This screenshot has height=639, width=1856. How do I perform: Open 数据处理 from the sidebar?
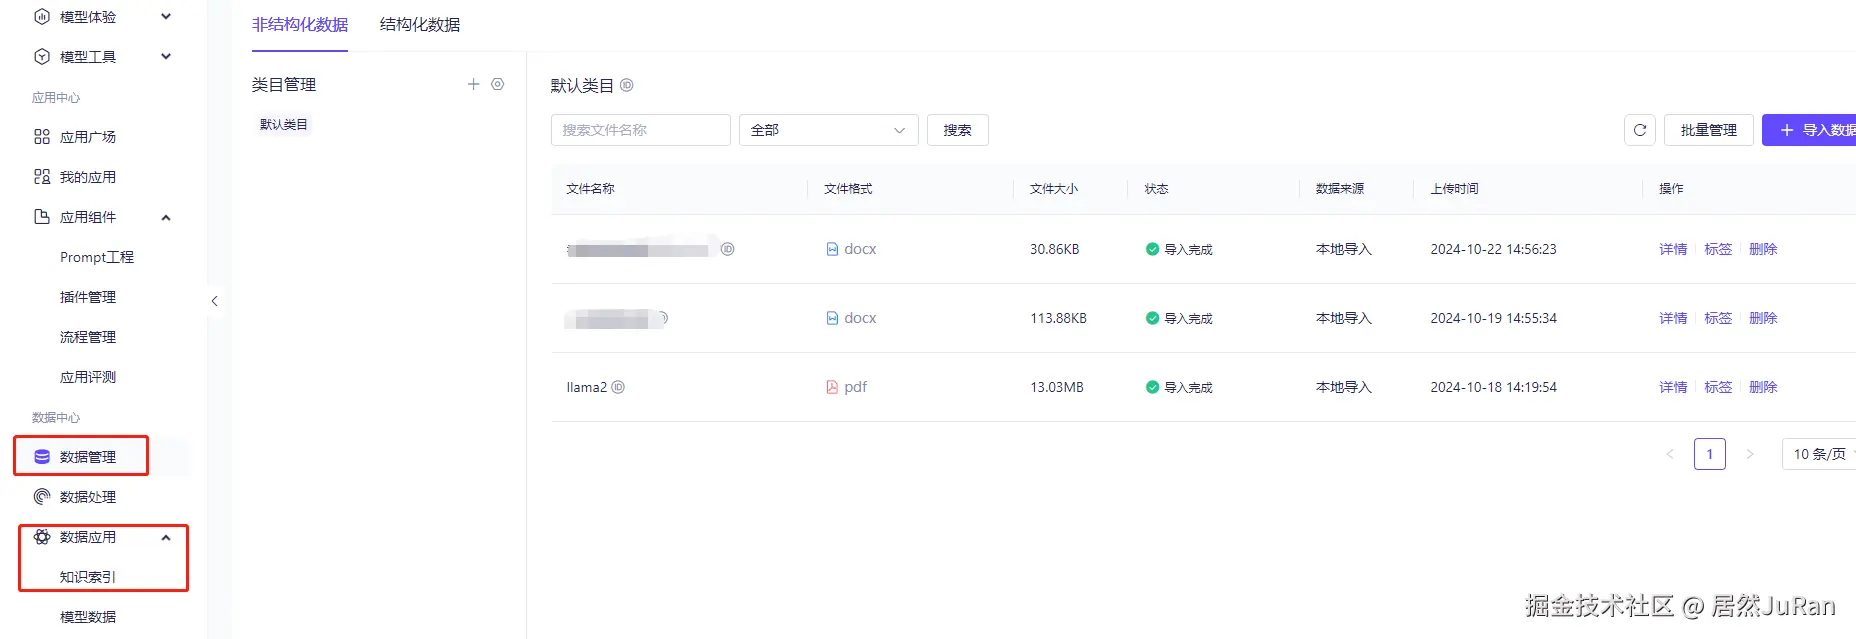point(88,497)
